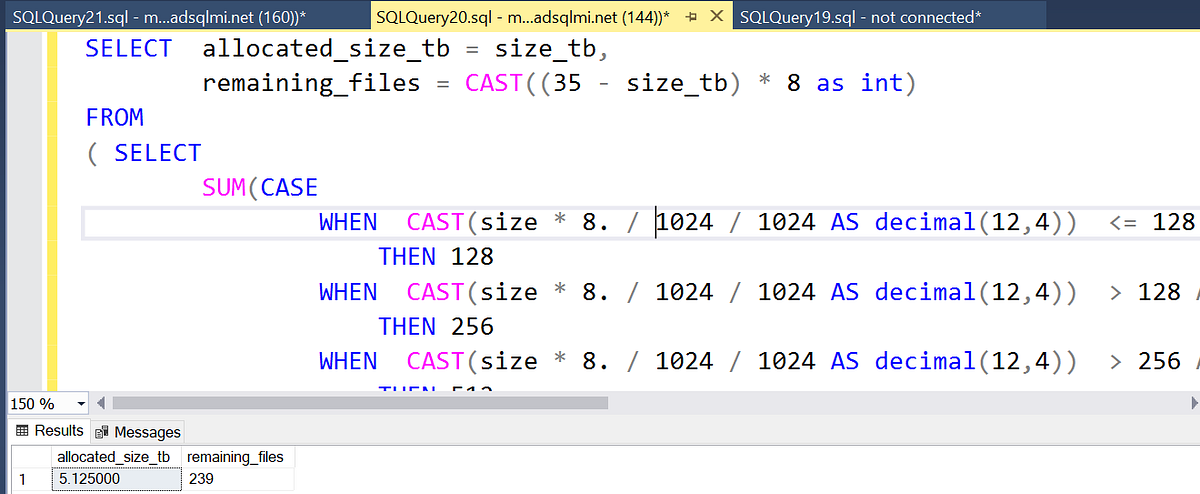
Task: Select row 1 header in the results grid
Action: (x=30, y=479)
